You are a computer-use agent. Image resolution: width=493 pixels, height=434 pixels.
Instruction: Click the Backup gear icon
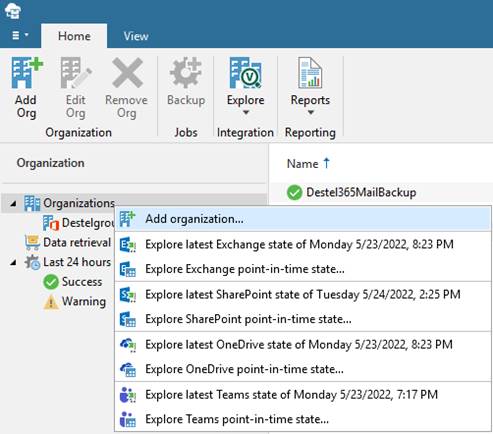tap(185, 73)
